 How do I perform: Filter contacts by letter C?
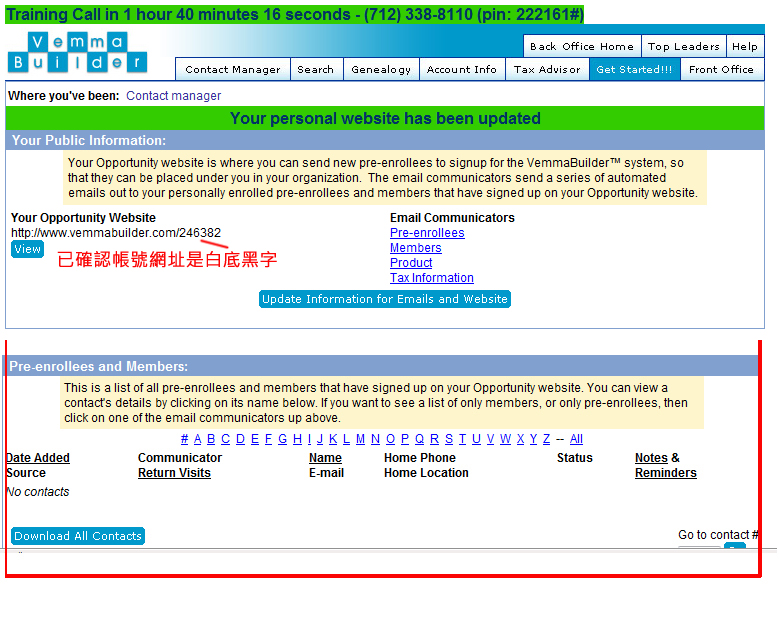click(x=225, y=439)
